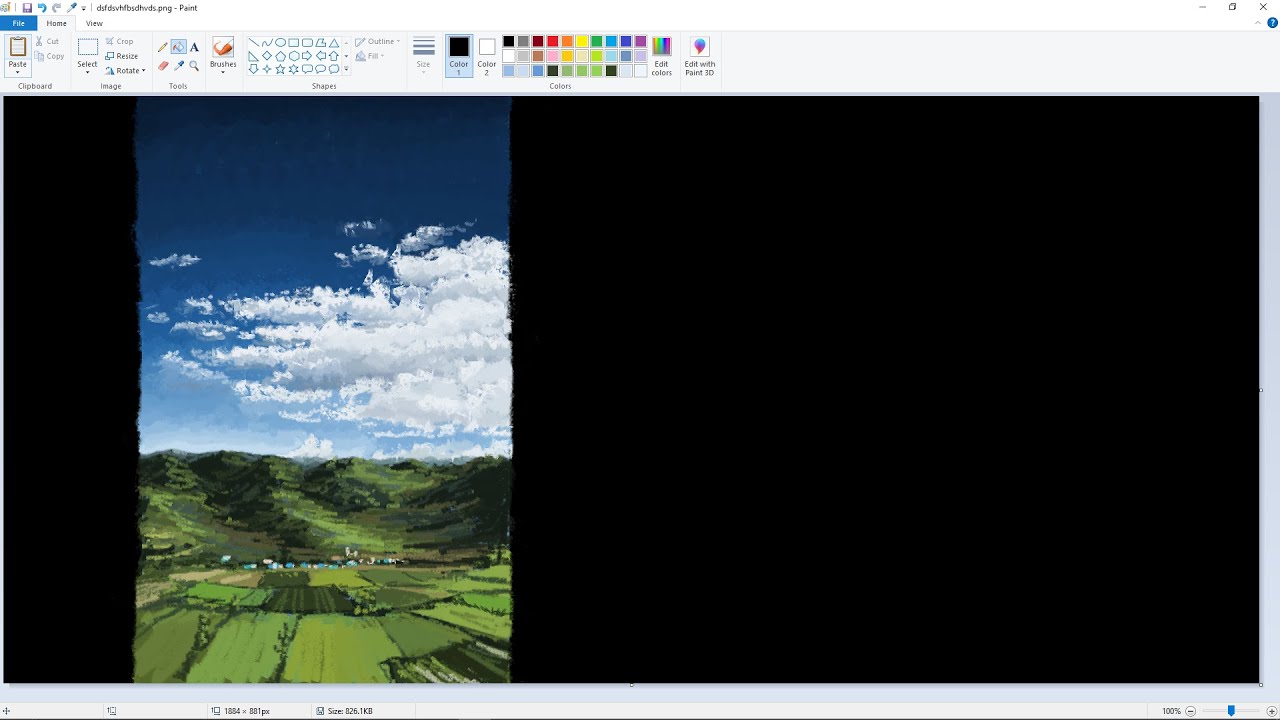The image size is (1280, 720).
Task: Choose the Right arrow shape
Action: pyautogui.click(x=307, y=56)
